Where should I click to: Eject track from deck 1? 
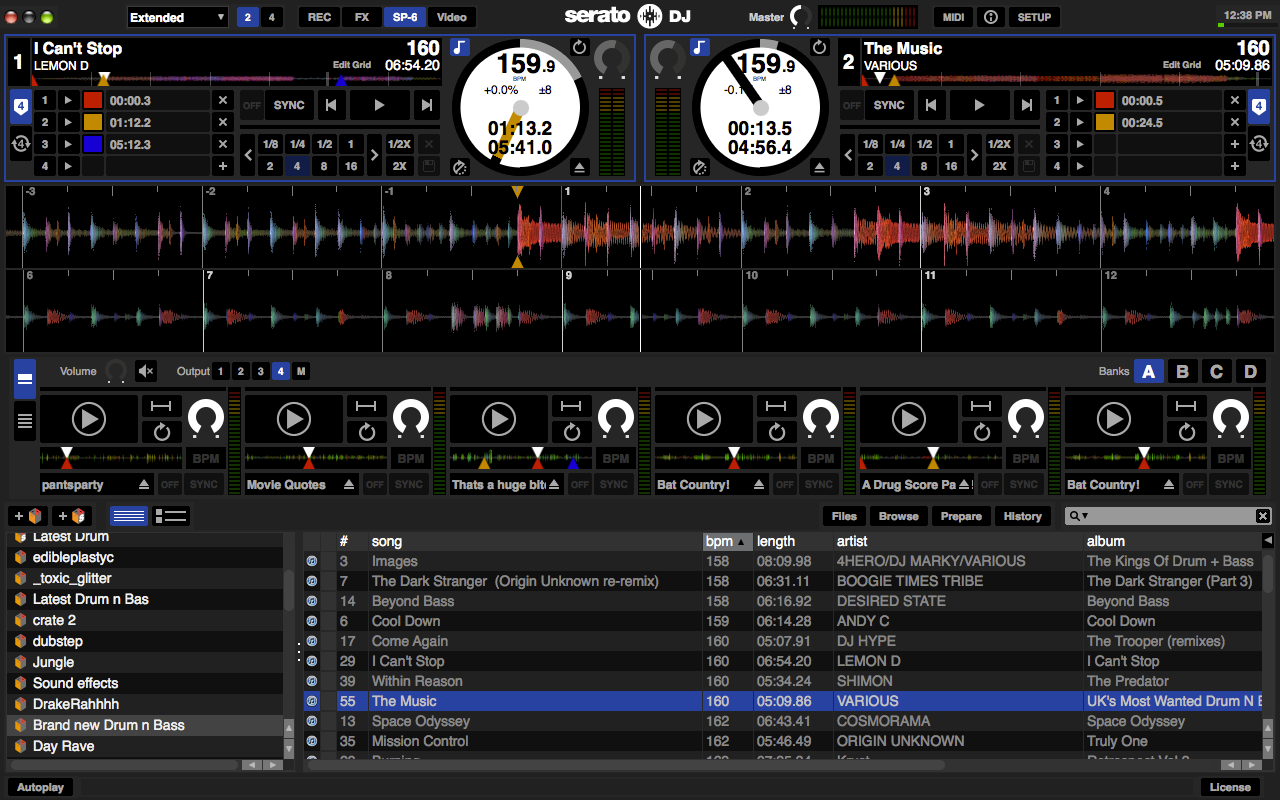coord(581,167)
